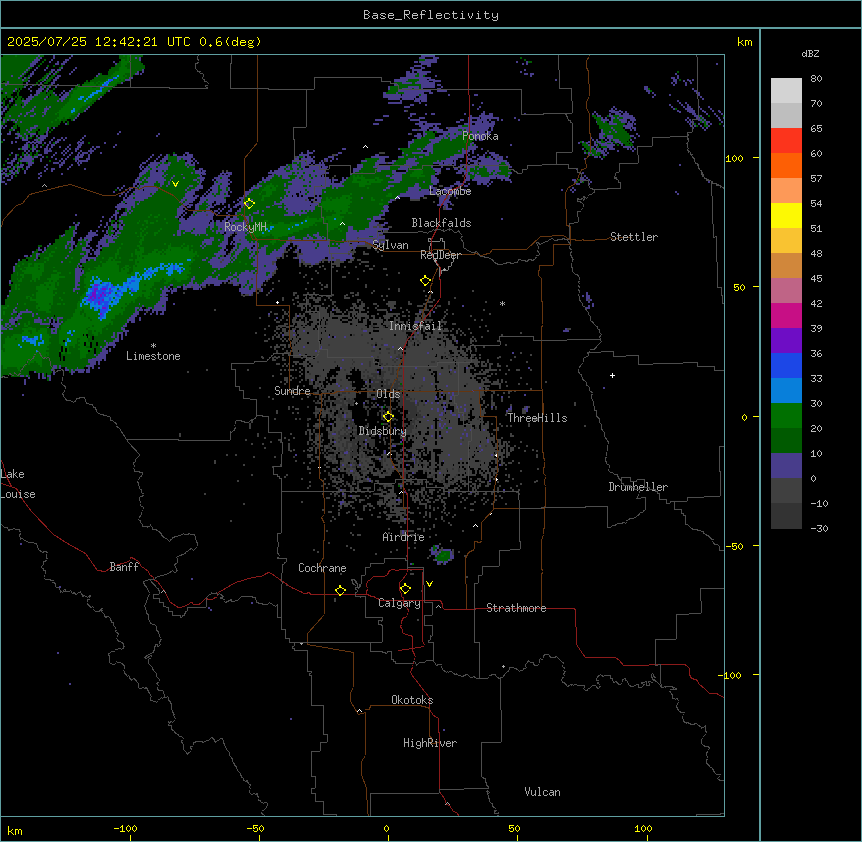The width and height of the screenshot is (862, 842).
Task: Select the RedDeer city label
Action: coord(441,255)
